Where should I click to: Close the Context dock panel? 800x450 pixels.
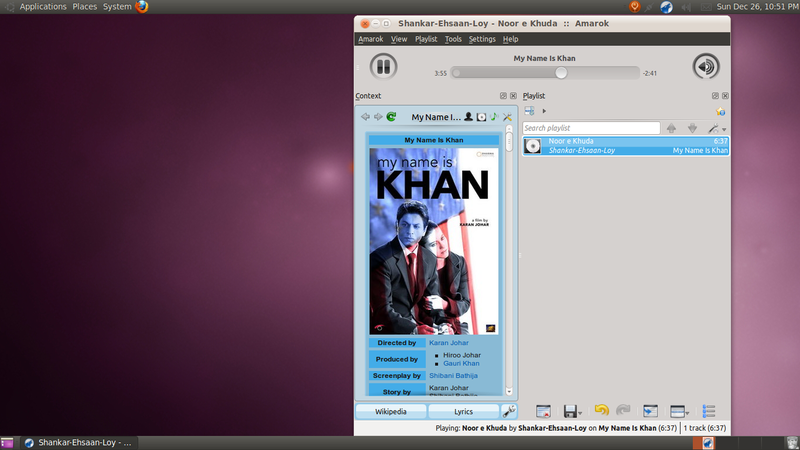tap(513, 96)
